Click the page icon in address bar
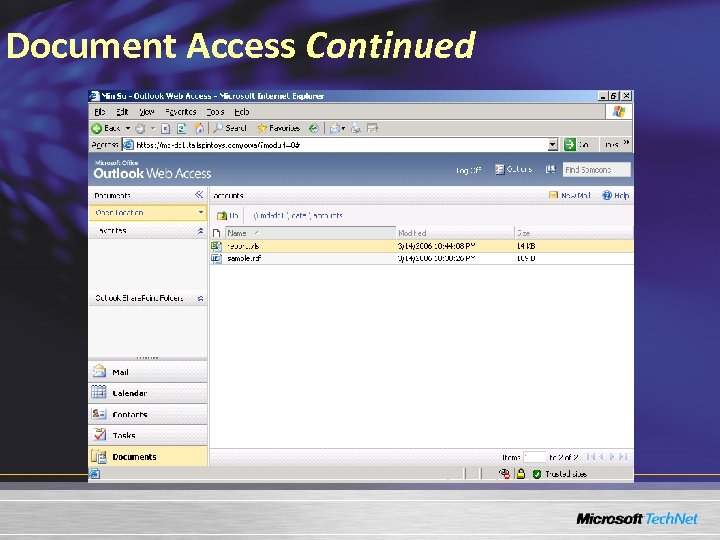Screen dimensions: 720x540 129,145
